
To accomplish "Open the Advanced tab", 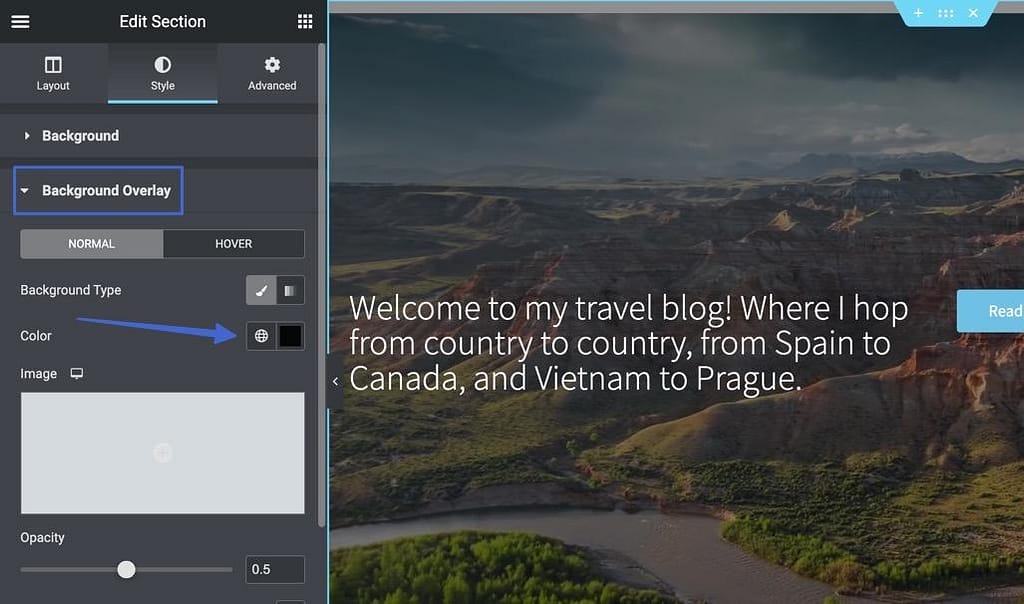I will pos(271,73).
